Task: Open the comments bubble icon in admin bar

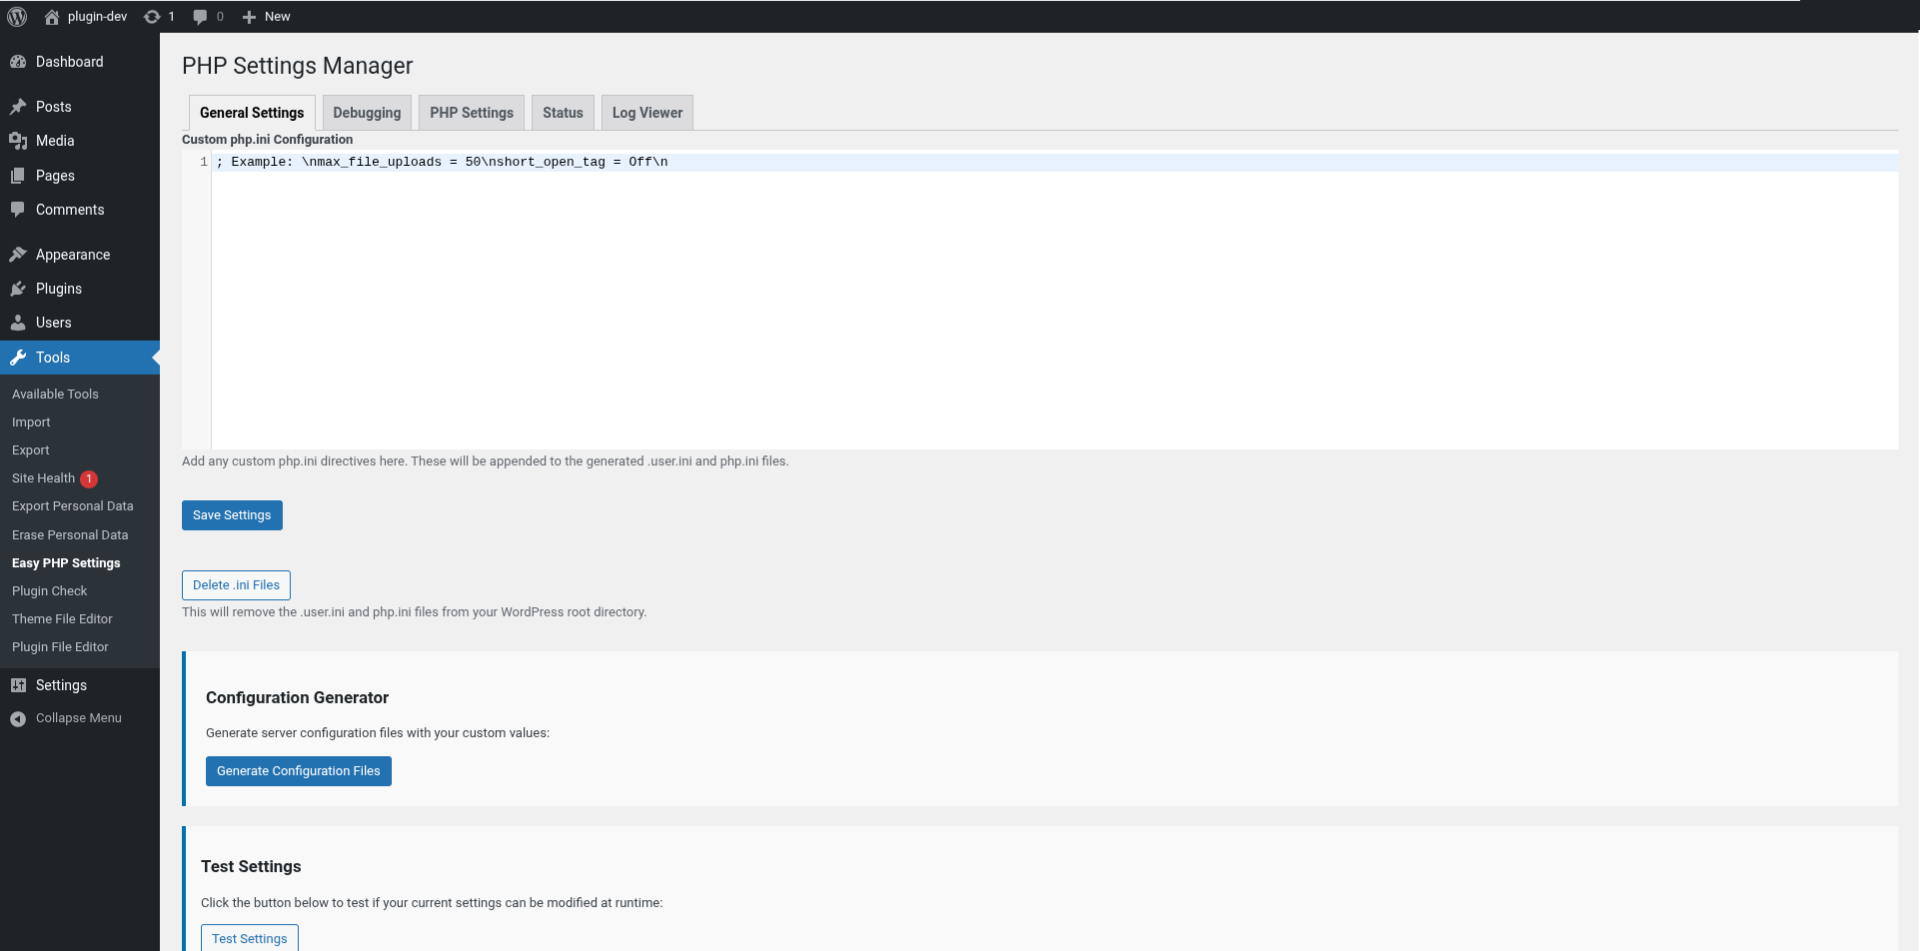Action: click(200, 16)
